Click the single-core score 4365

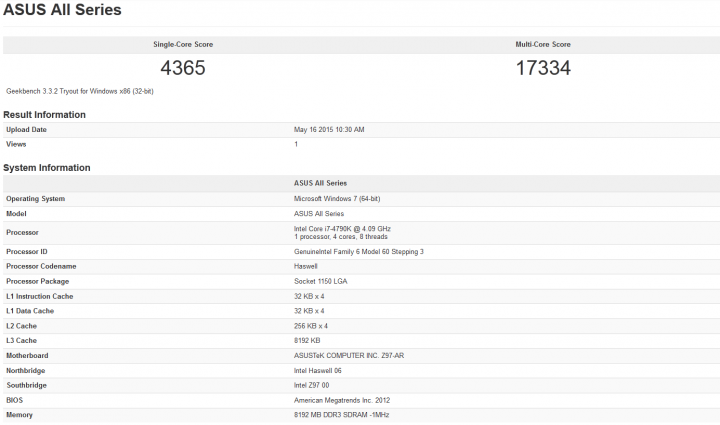pos(183,68)
